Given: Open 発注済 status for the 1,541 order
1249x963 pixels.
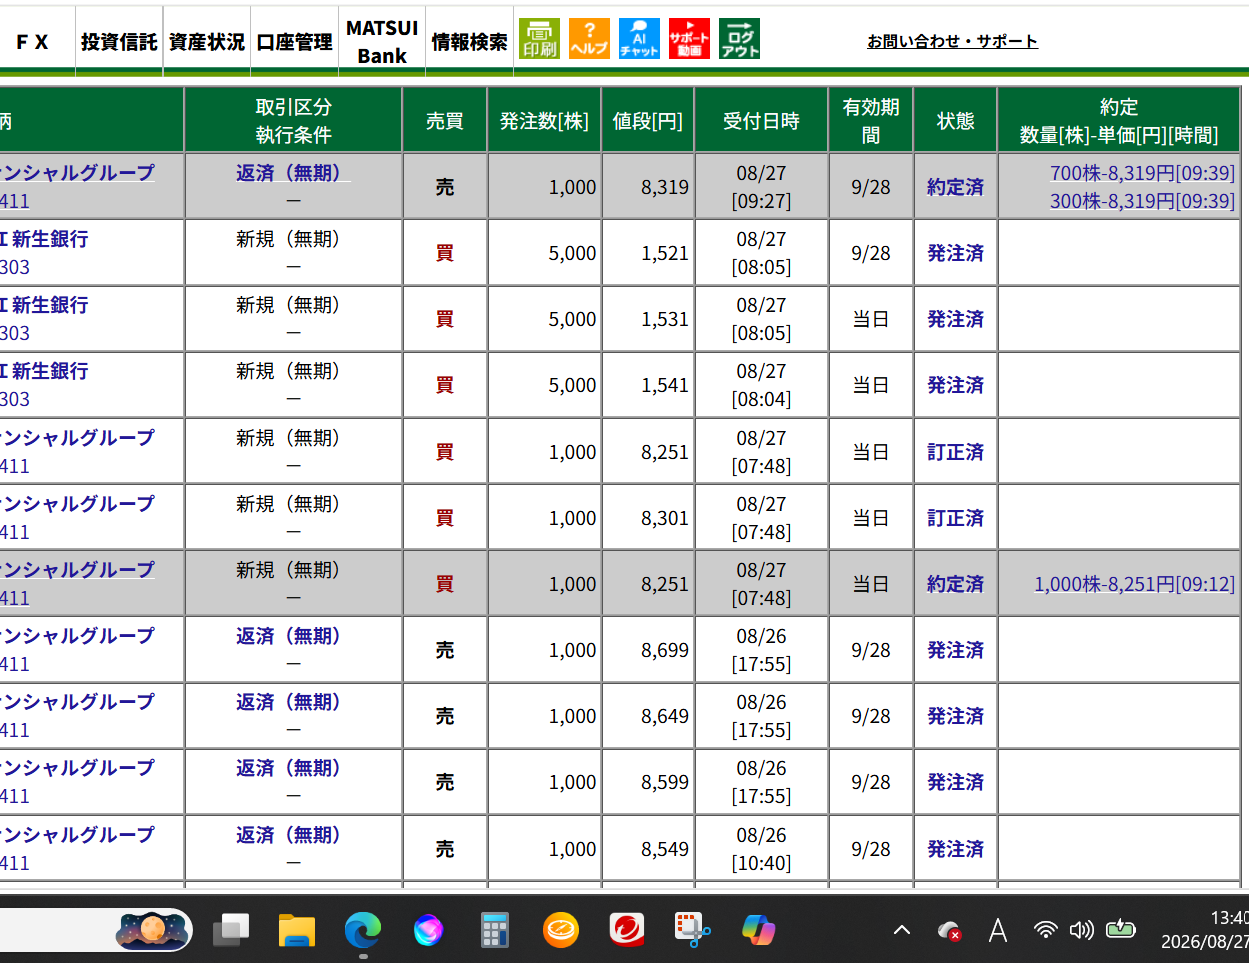Looking at the screenshot, I should 955,385.
